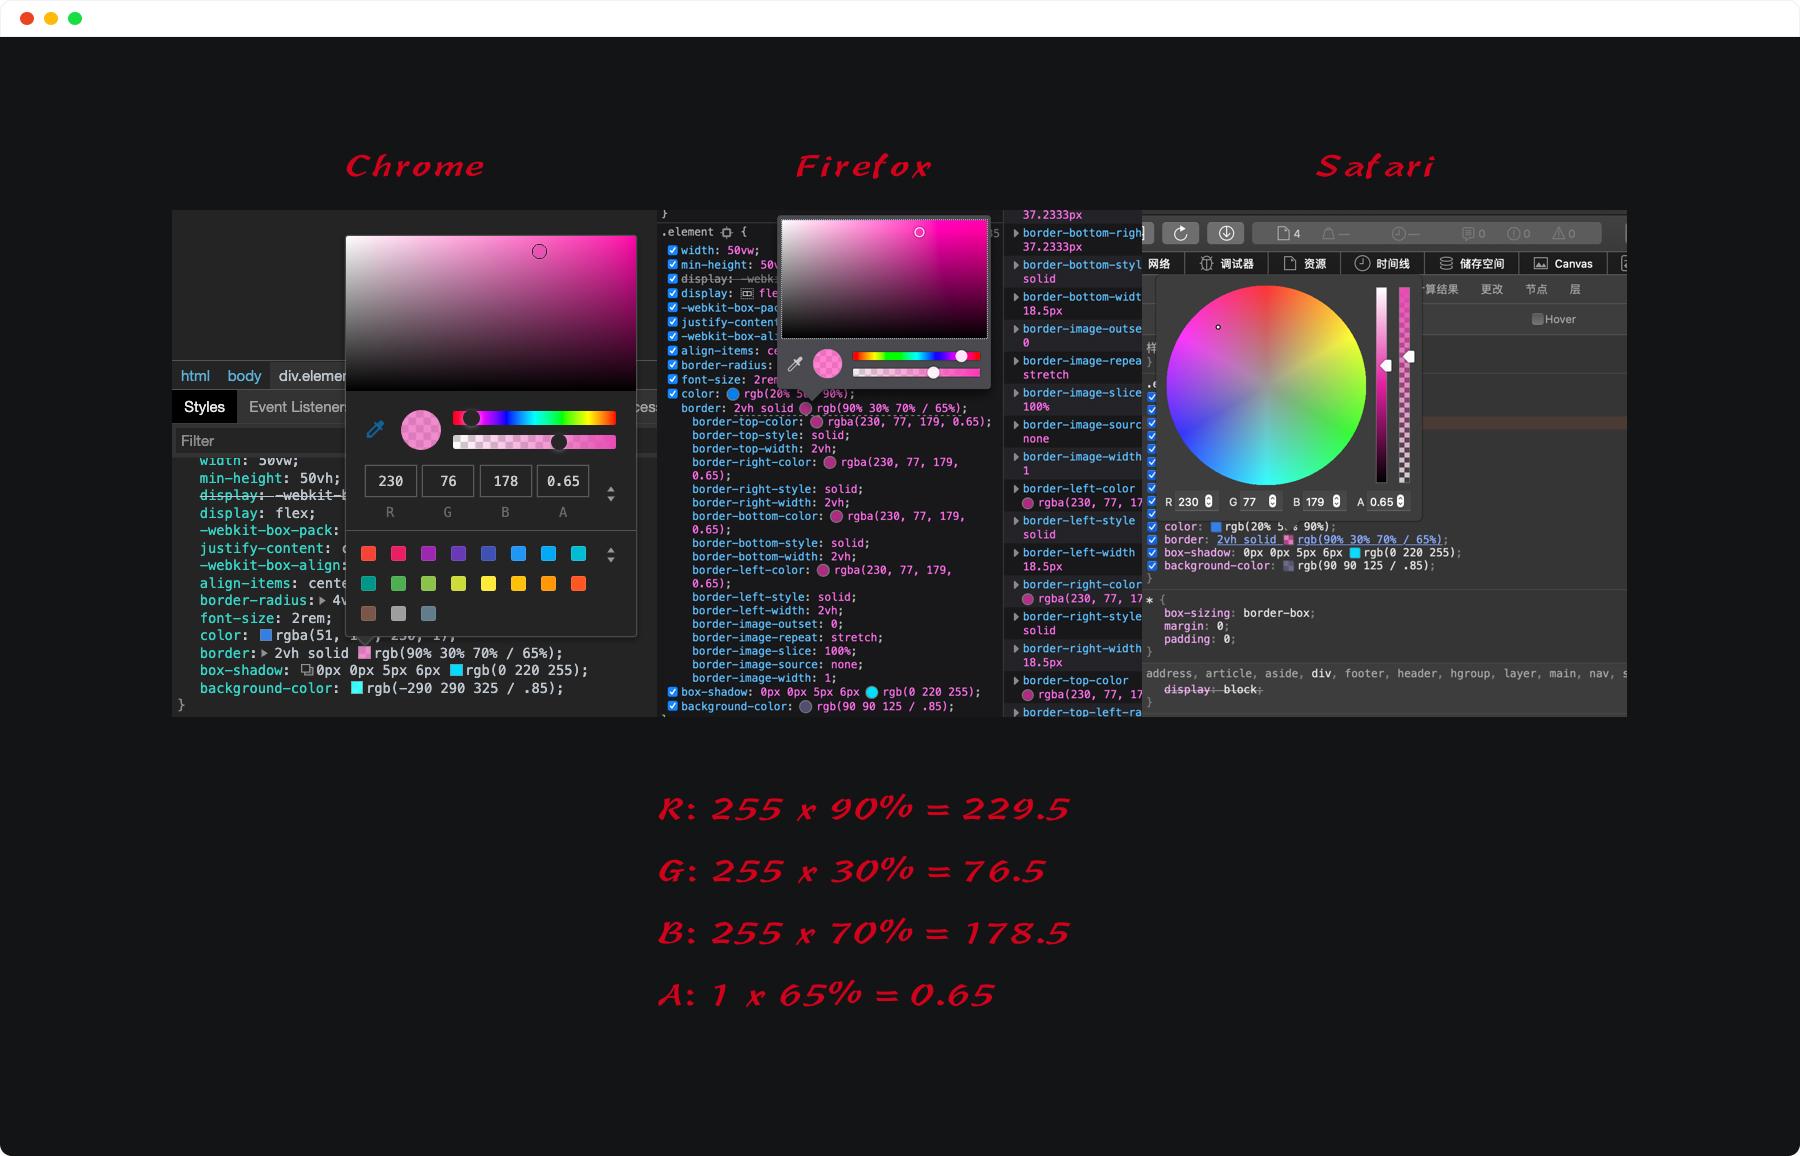Click the element picker icon beside .element in Firefox
Screen dimensions: 1800x1156
click(x=727, y=232)
